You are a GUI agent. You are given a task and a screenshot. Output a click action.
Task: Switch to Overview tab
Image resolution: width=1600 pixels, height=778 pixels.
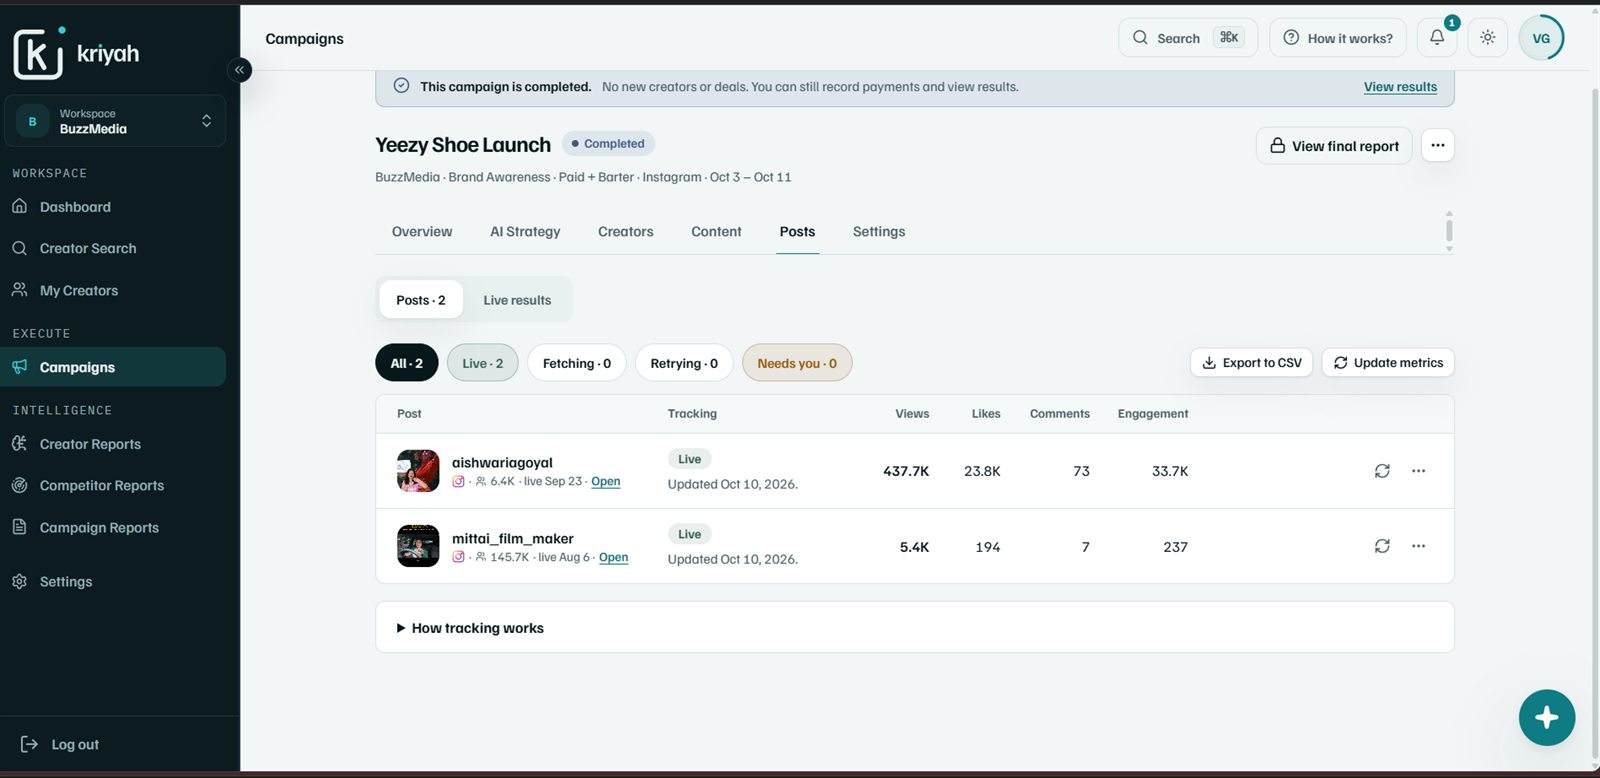[x=422, y=231]
